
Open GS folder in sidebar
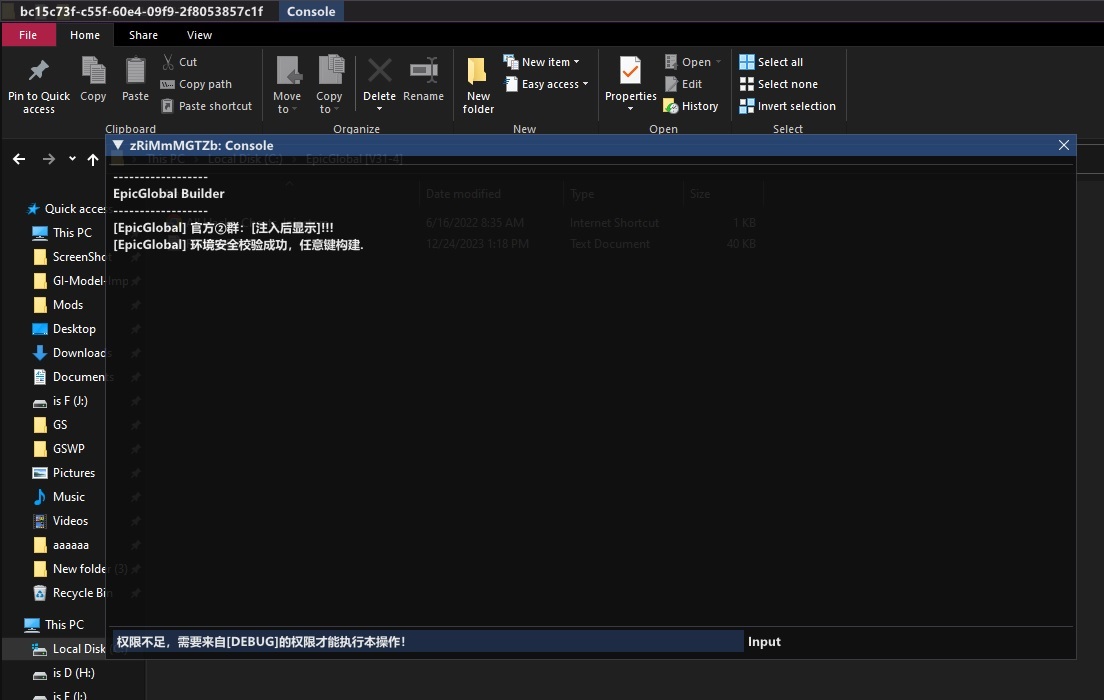click(x=51, y=425)
